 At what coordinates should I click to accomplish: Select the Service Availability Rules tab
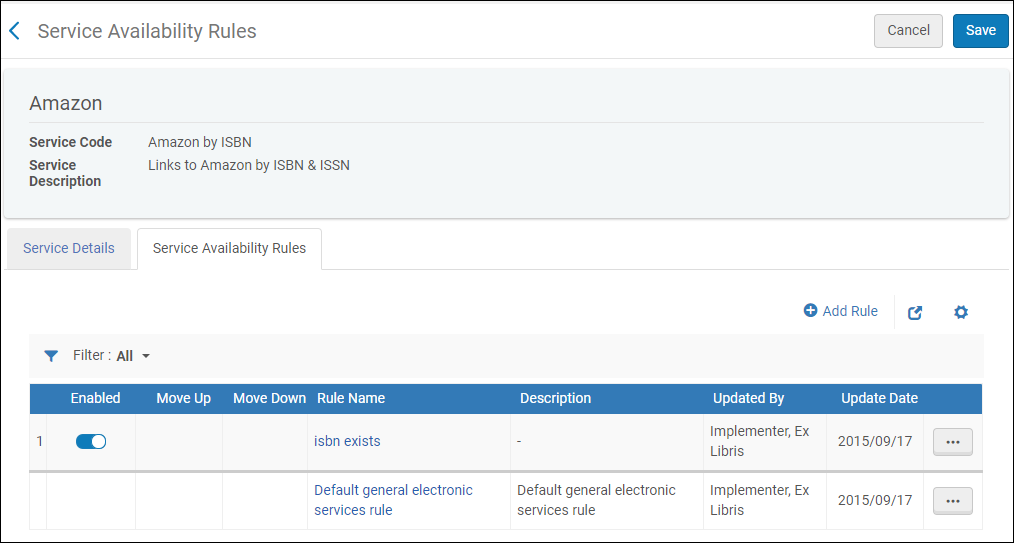click(229, 248)
